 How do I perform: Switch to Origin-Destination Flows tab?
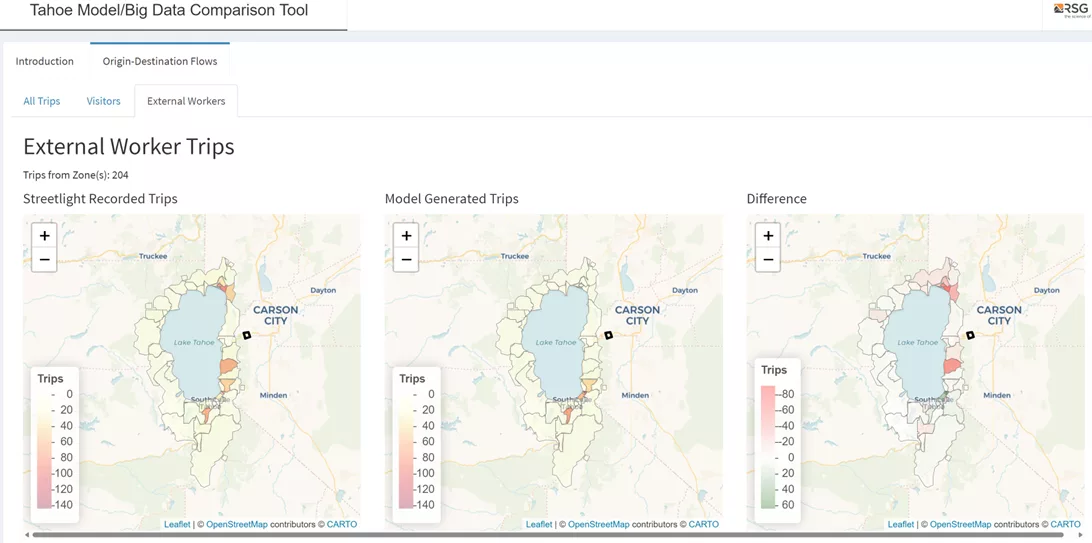click(x=160, y=61)
